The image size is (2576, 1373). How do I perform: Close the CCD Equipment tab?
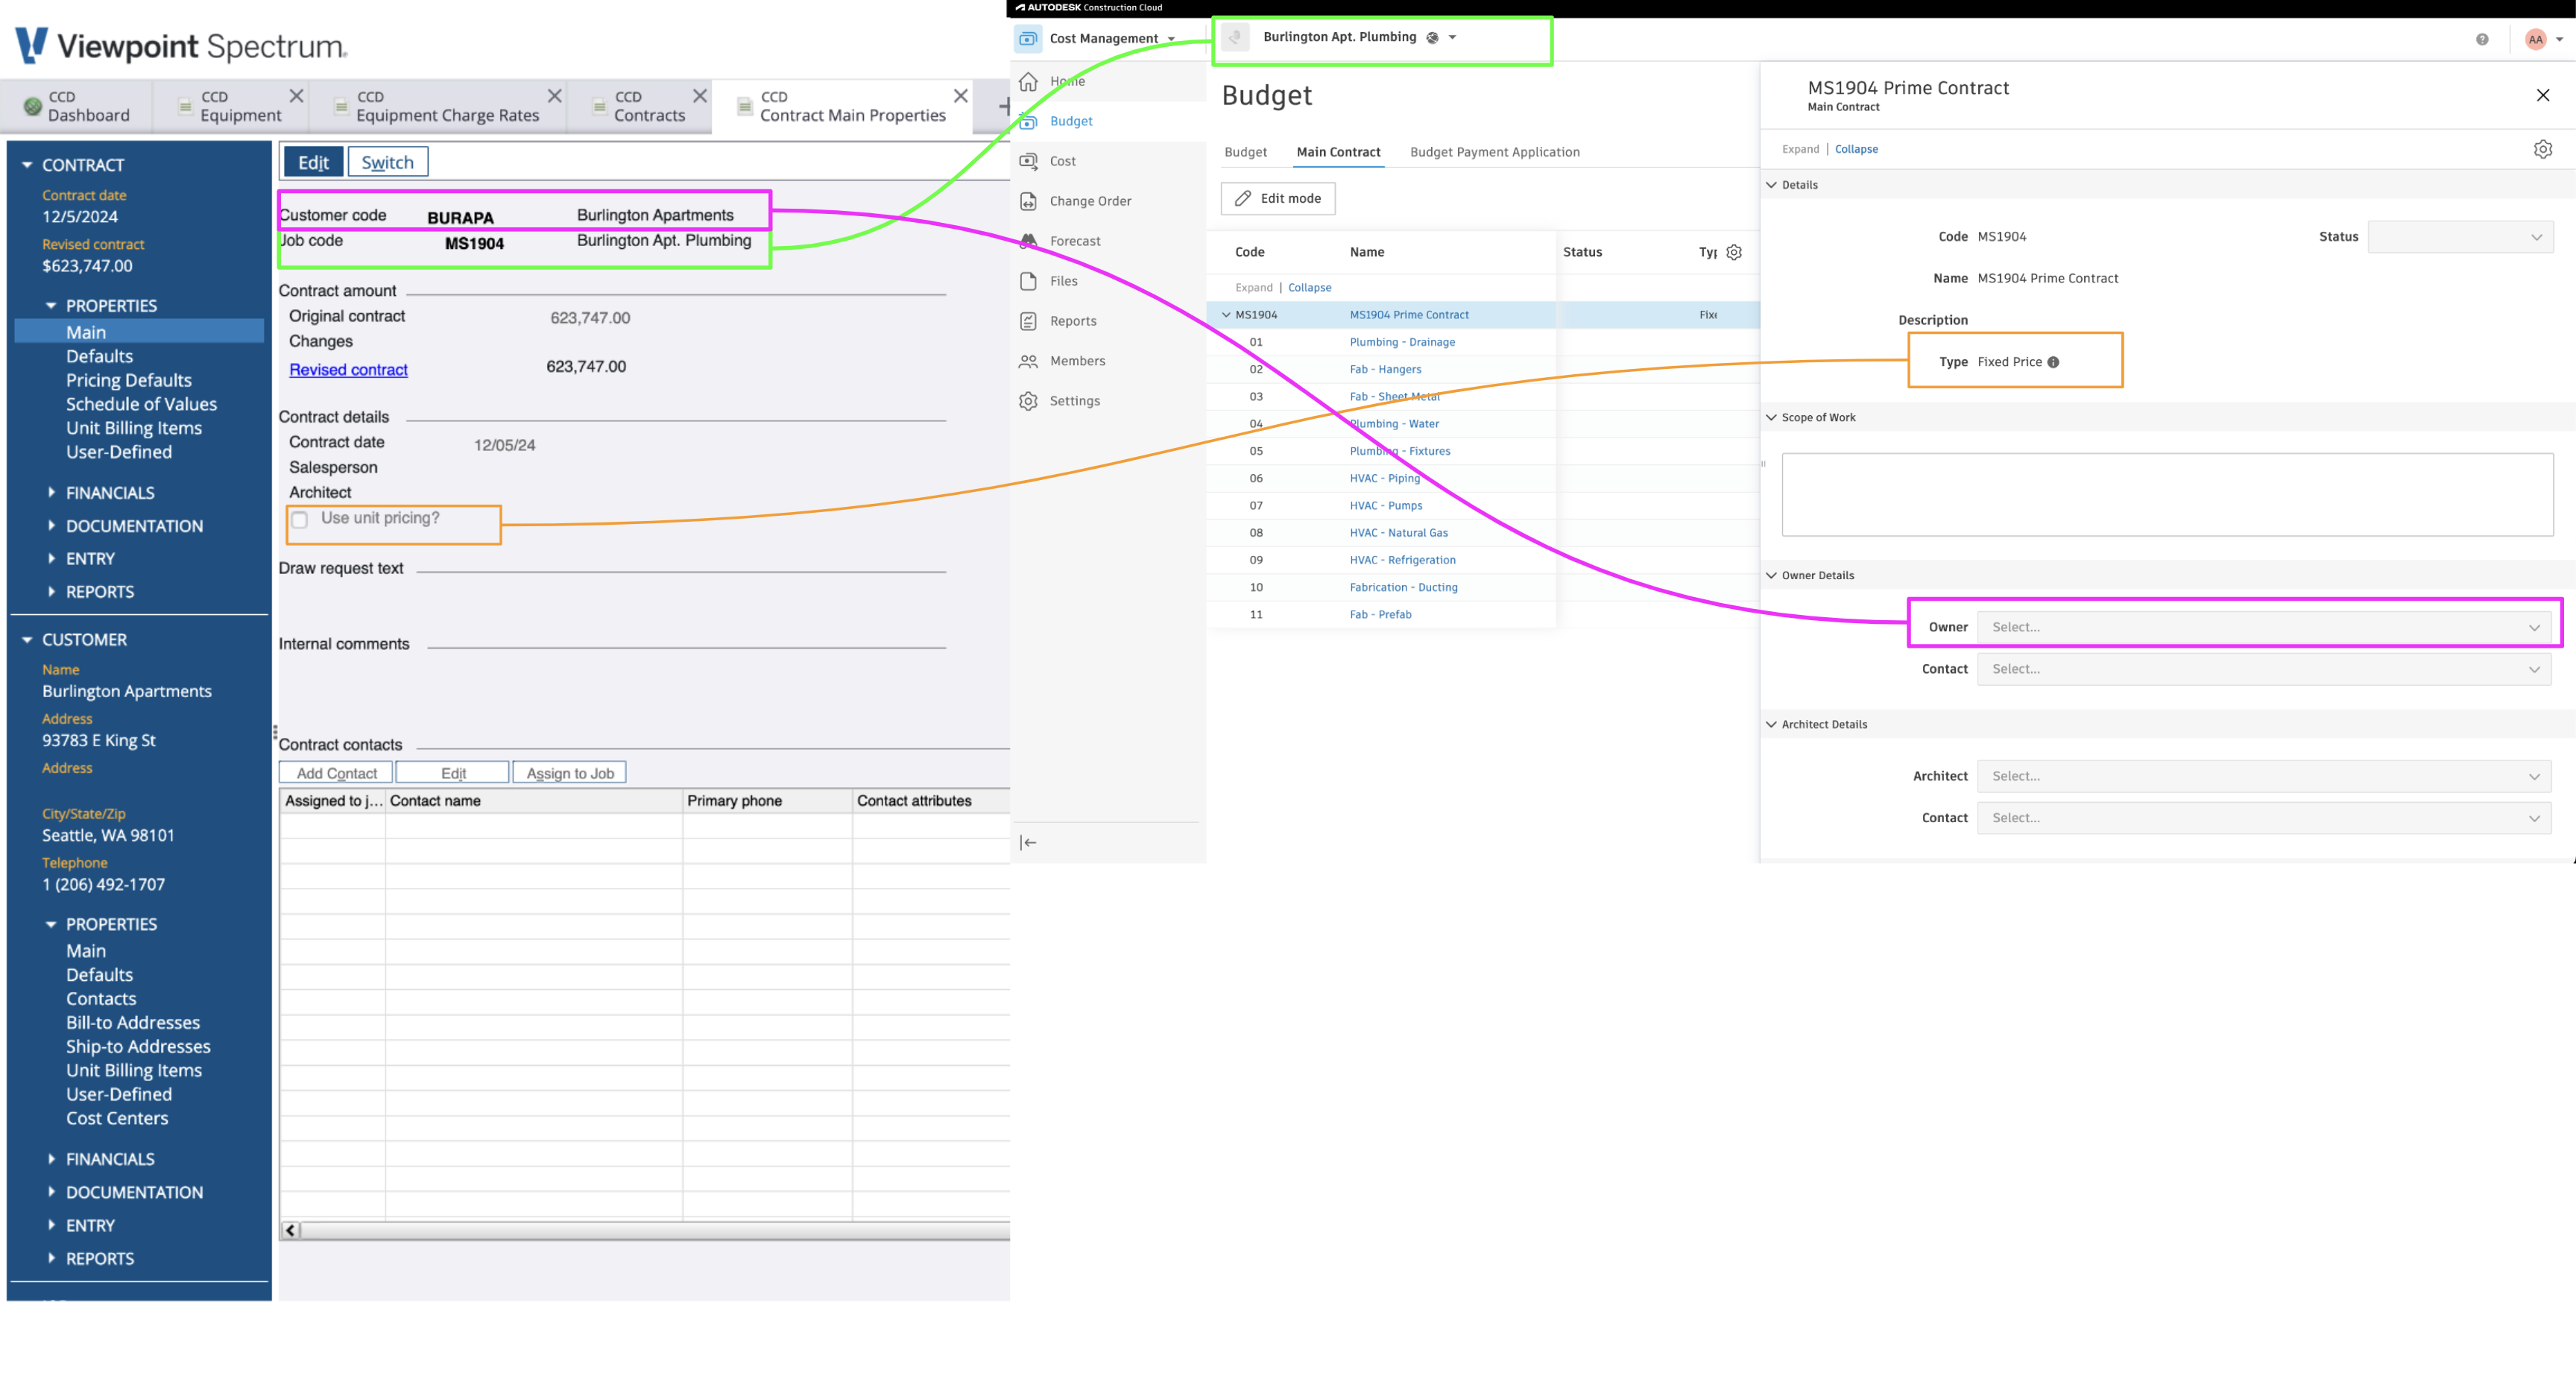coord(296,96)
